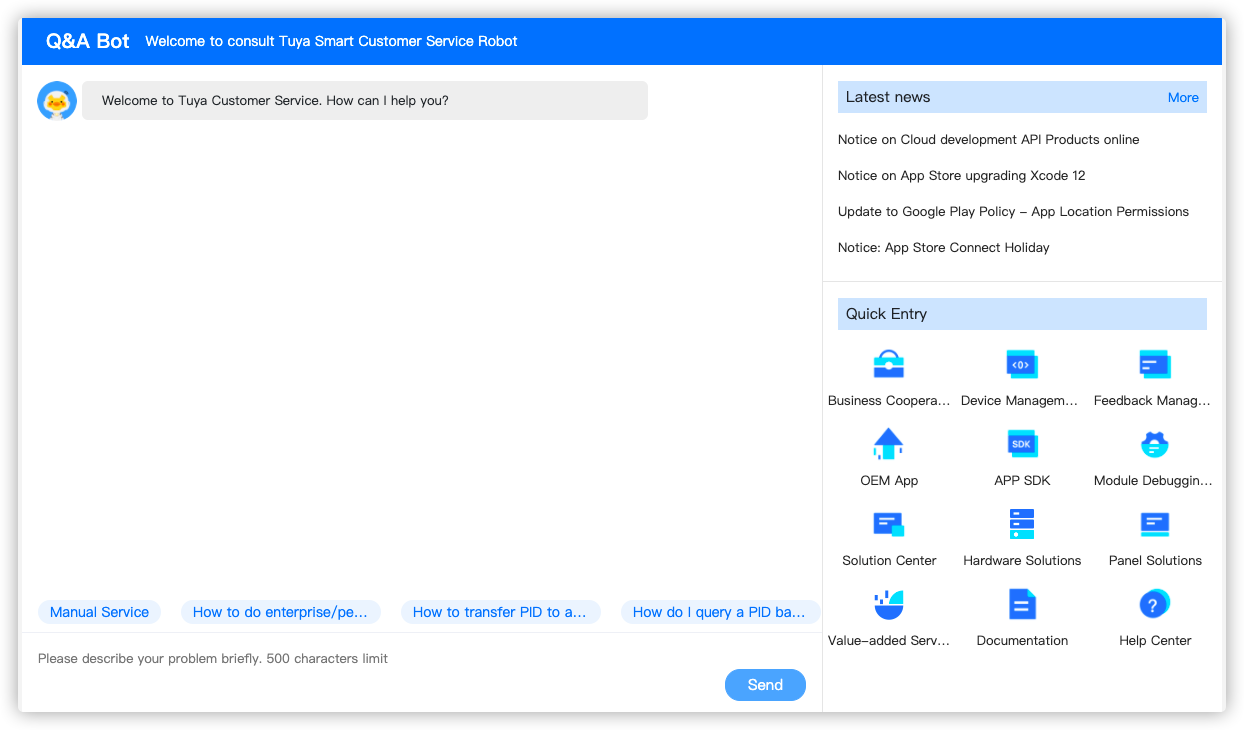
Task: Select the 'How to do enterprise/pe...' suggestion
Action: [280, 612]
